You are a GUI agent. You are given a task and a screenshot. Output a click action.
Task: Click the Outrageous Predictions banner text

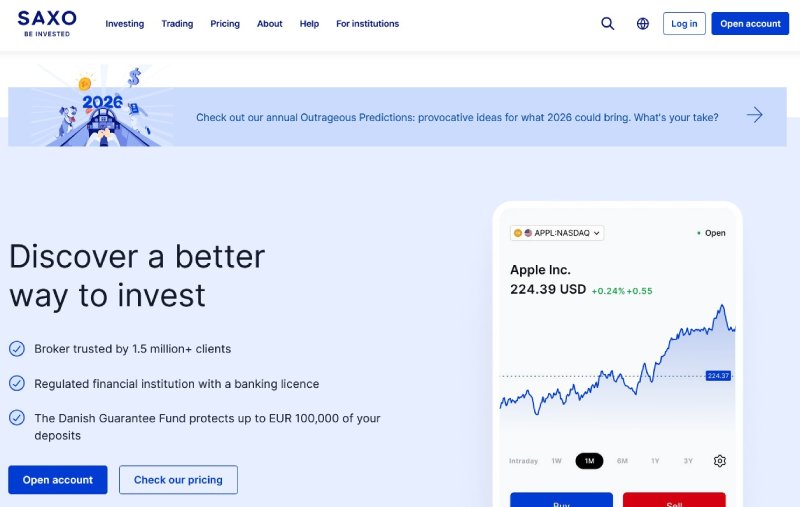pyautogui.click(x=457, y=117)
